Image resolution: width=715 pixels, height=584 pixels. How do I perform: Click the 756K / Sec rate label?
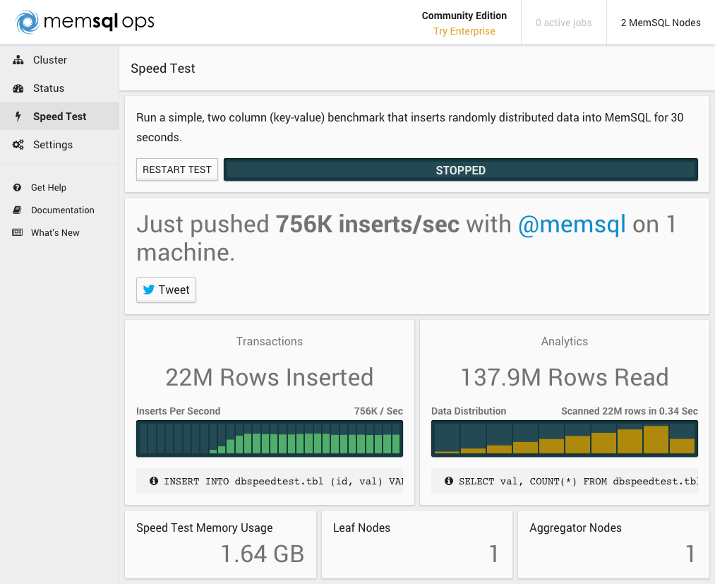(378, 411)
